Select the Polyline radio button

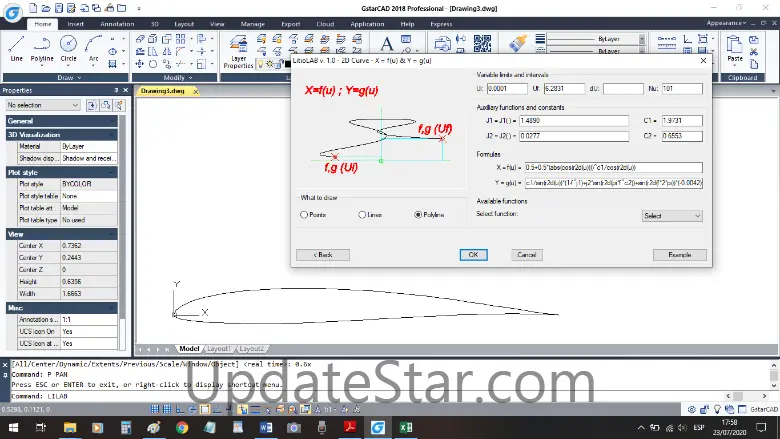click(418, 215)
